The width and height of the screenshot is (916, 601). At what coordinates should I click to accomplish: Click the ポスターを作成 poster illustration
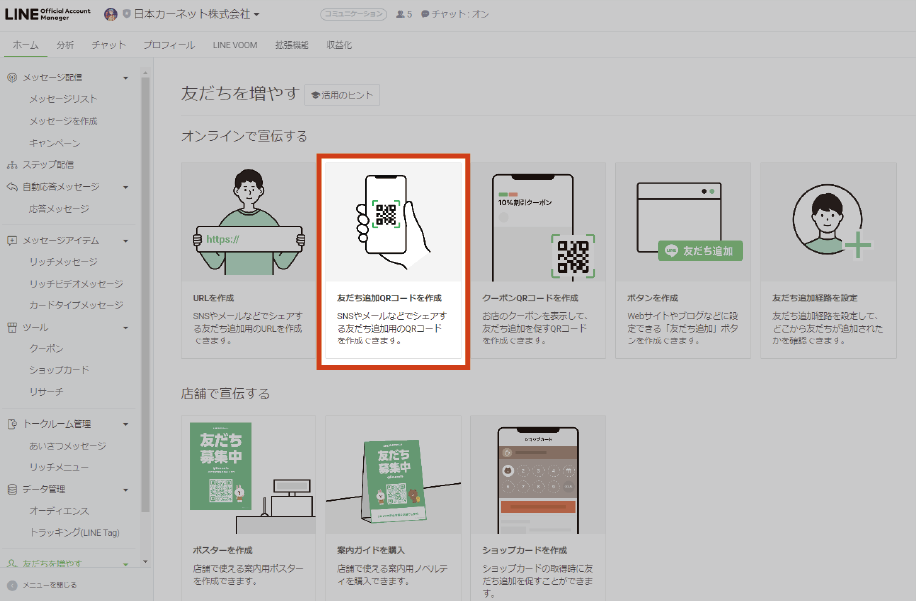pyautogui.click(x=249, y=475)
